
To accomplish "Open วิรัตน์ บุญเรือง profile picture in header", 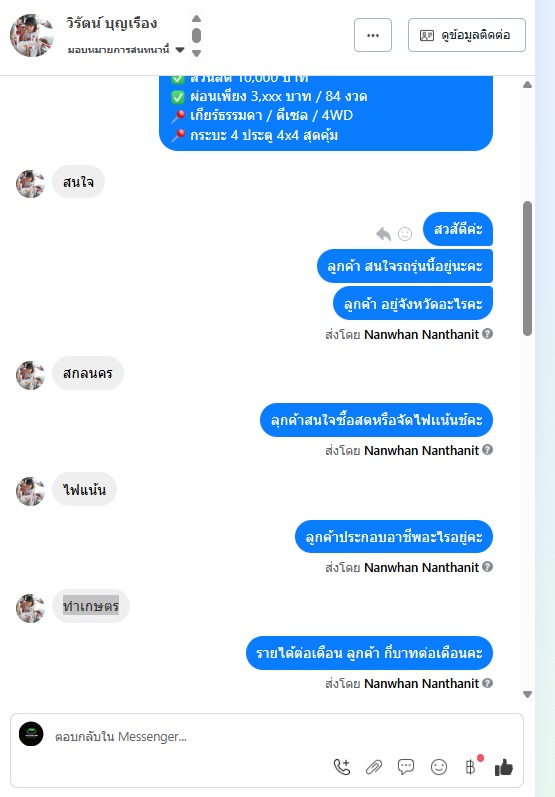I will point(32,36).
